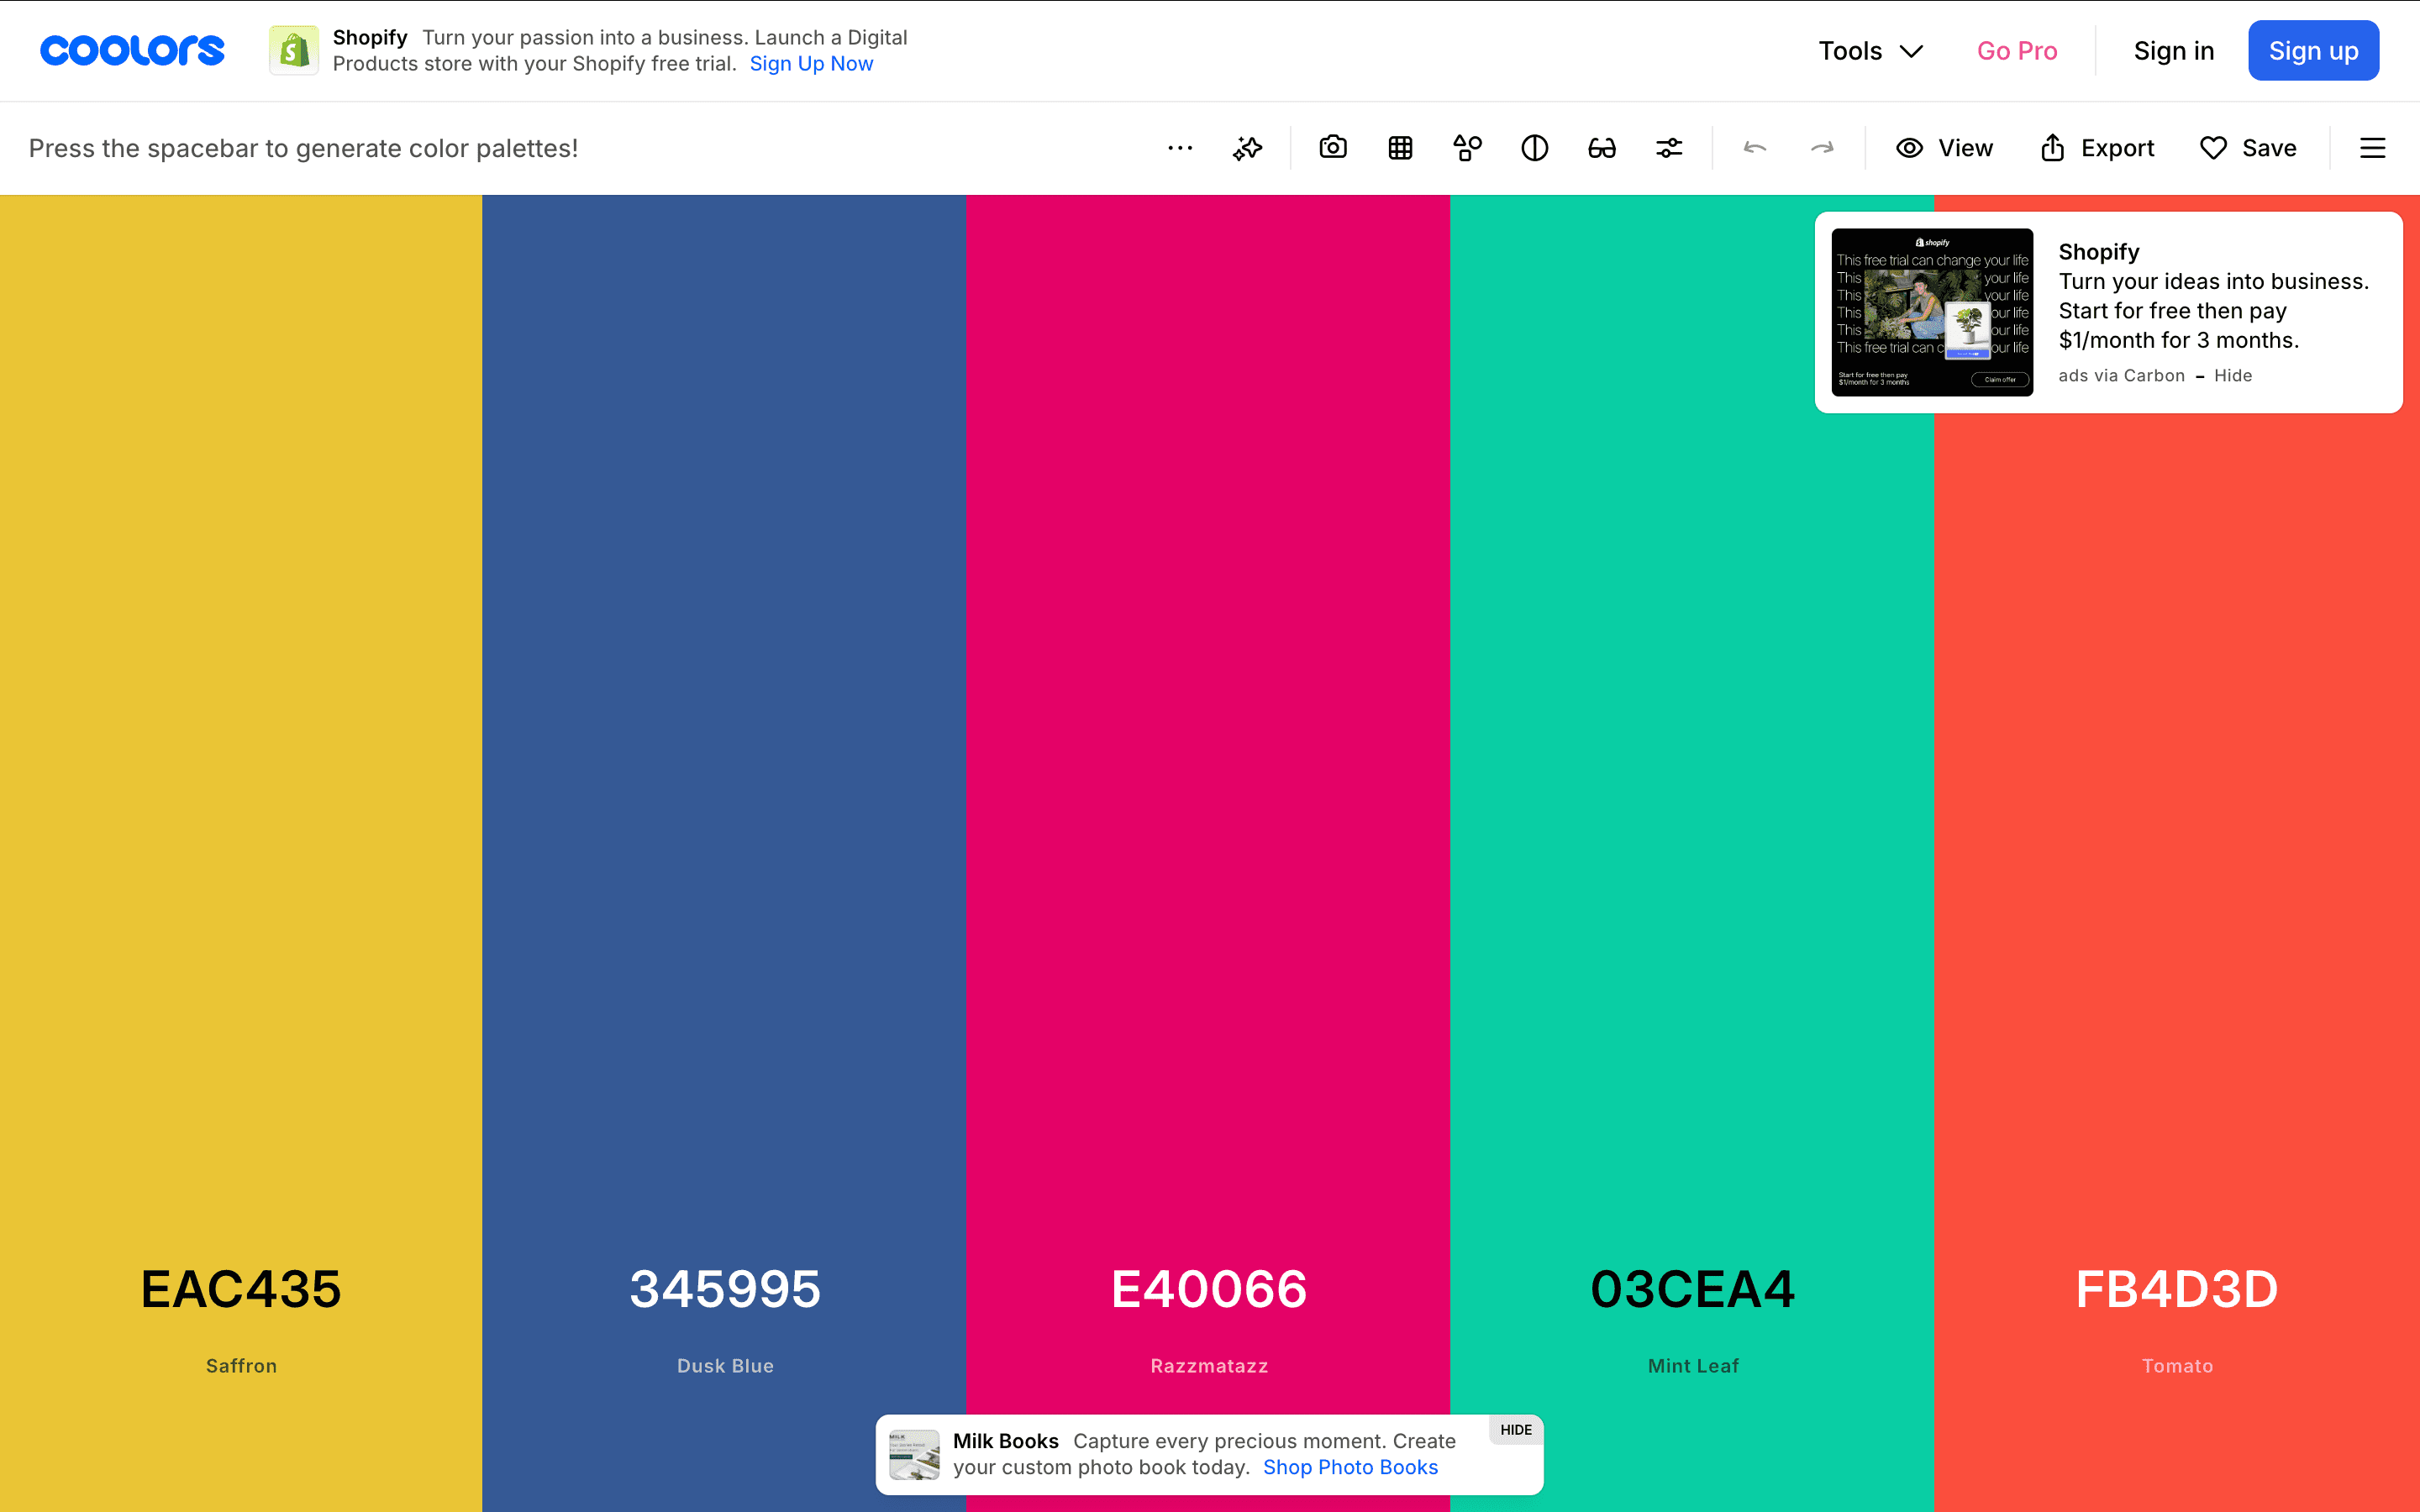Open the palette grid view icon
The width and height of the screenshot is (2420, 1512).
point(1400,148)
